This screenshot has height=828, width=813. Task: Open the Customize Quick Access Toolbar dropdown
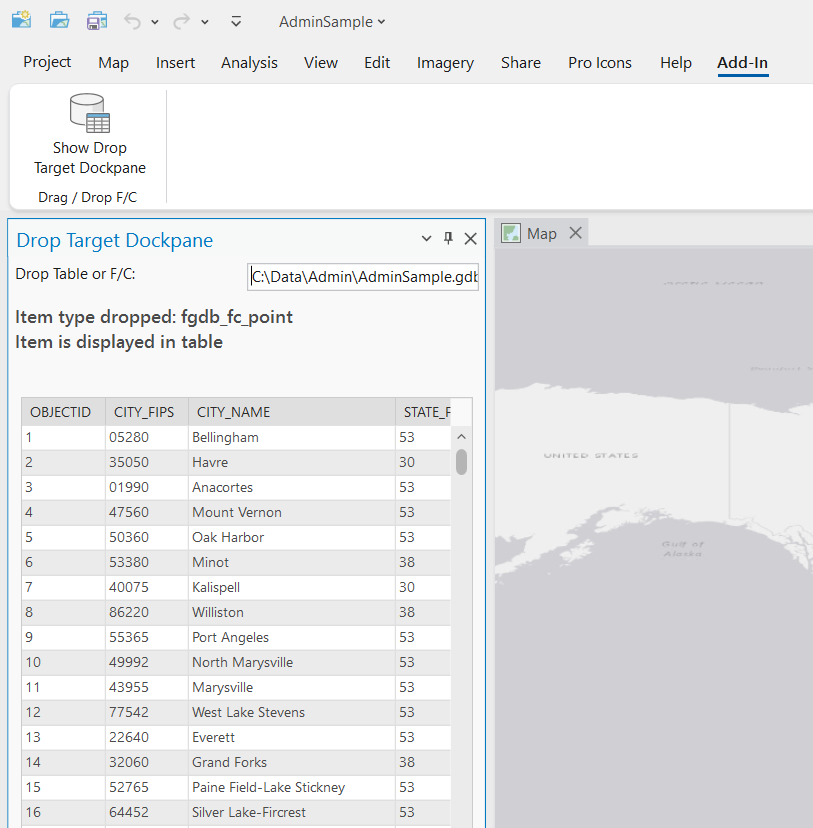pos(236,22)
